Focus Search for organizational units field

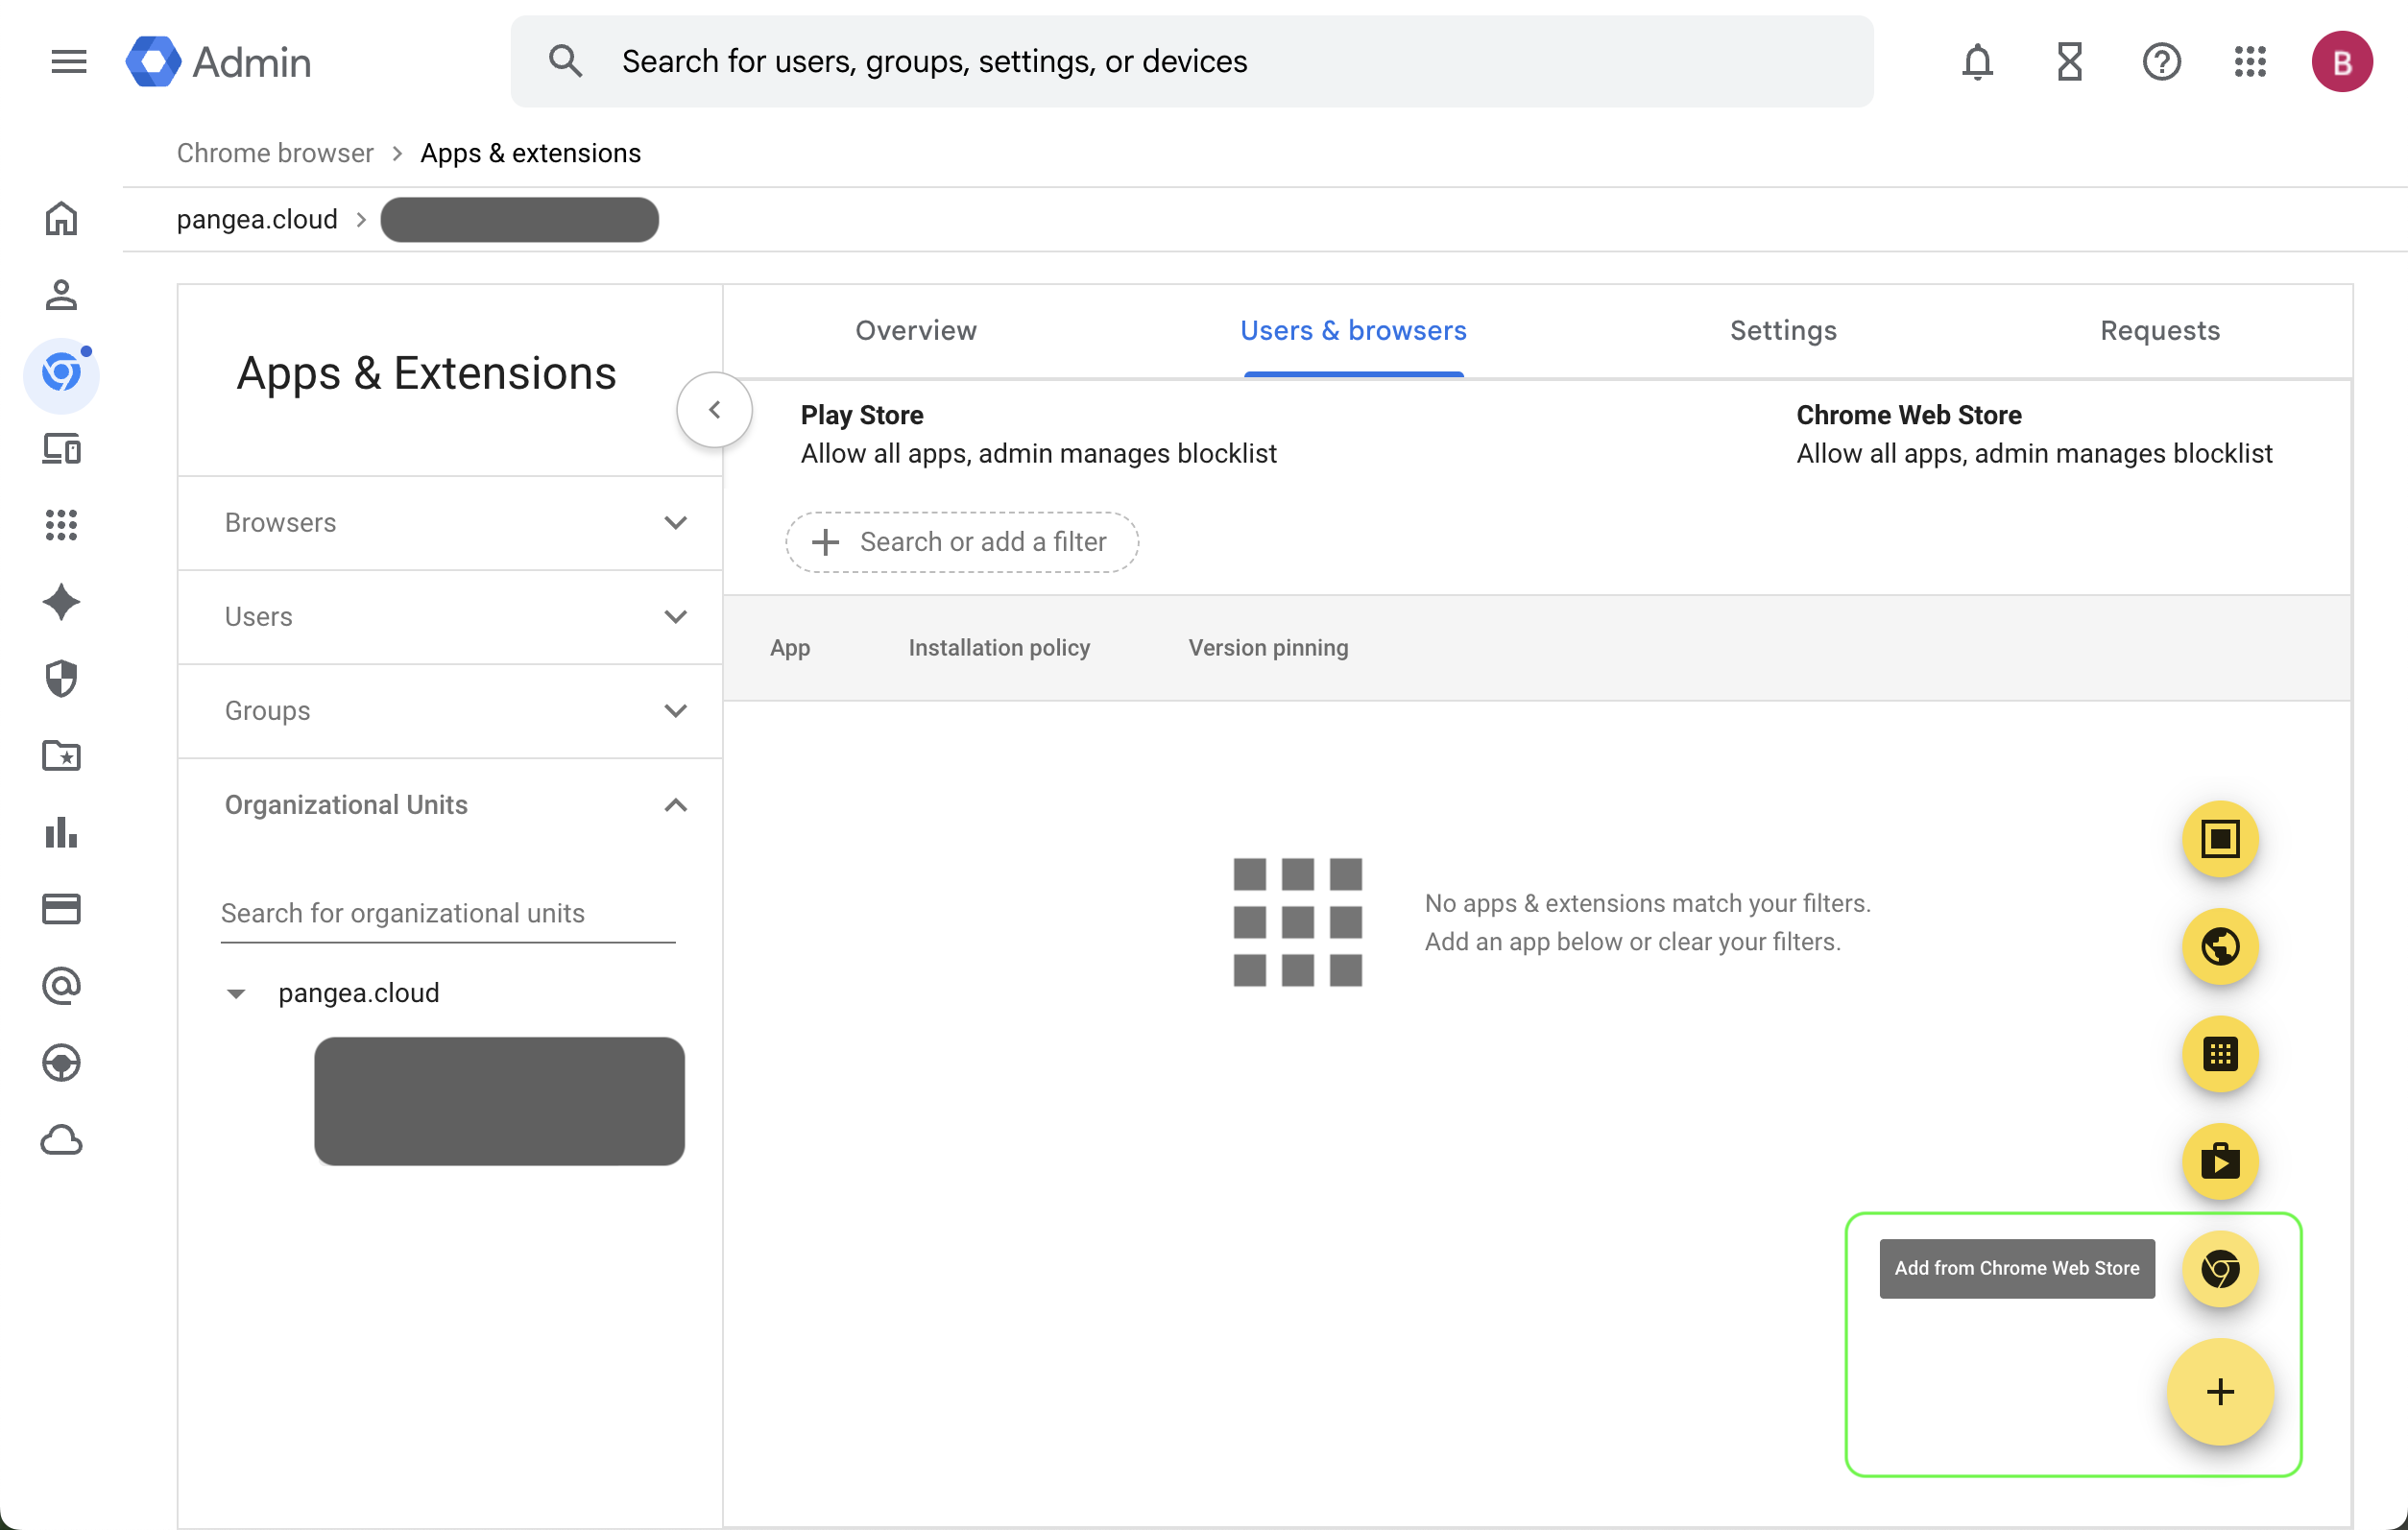click(x=448, y=913)
